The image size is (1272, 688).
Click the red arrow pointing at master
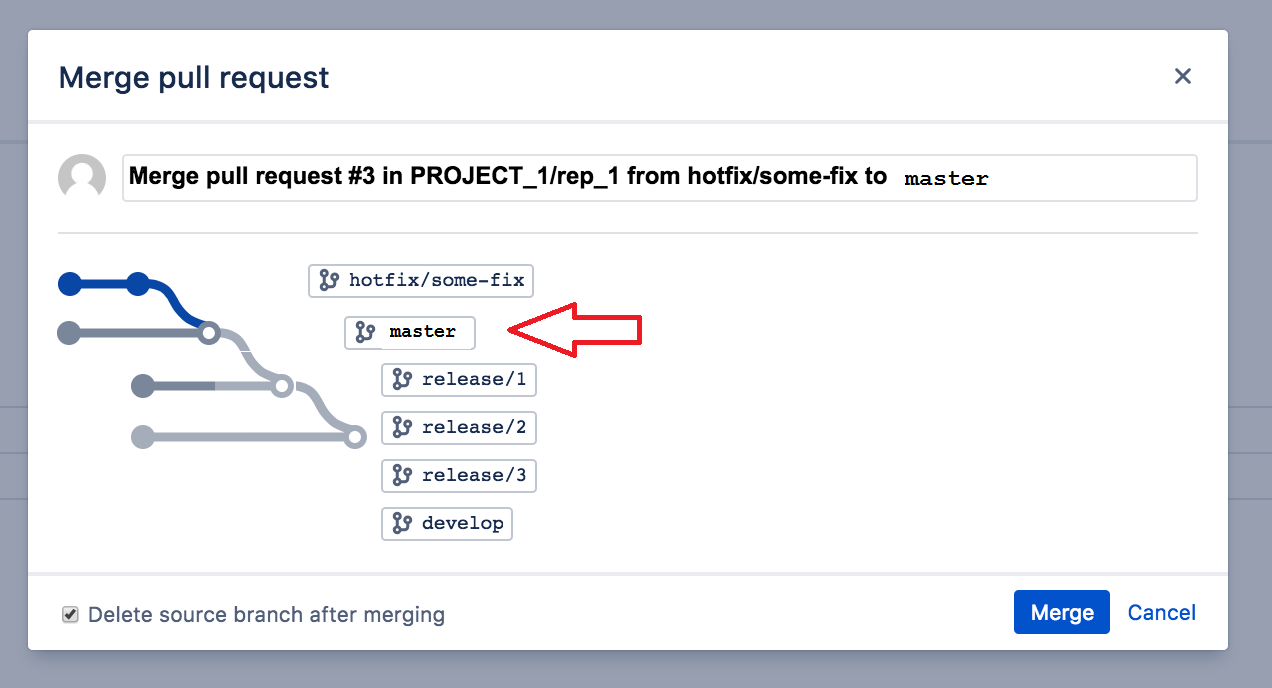coord(575,328)
